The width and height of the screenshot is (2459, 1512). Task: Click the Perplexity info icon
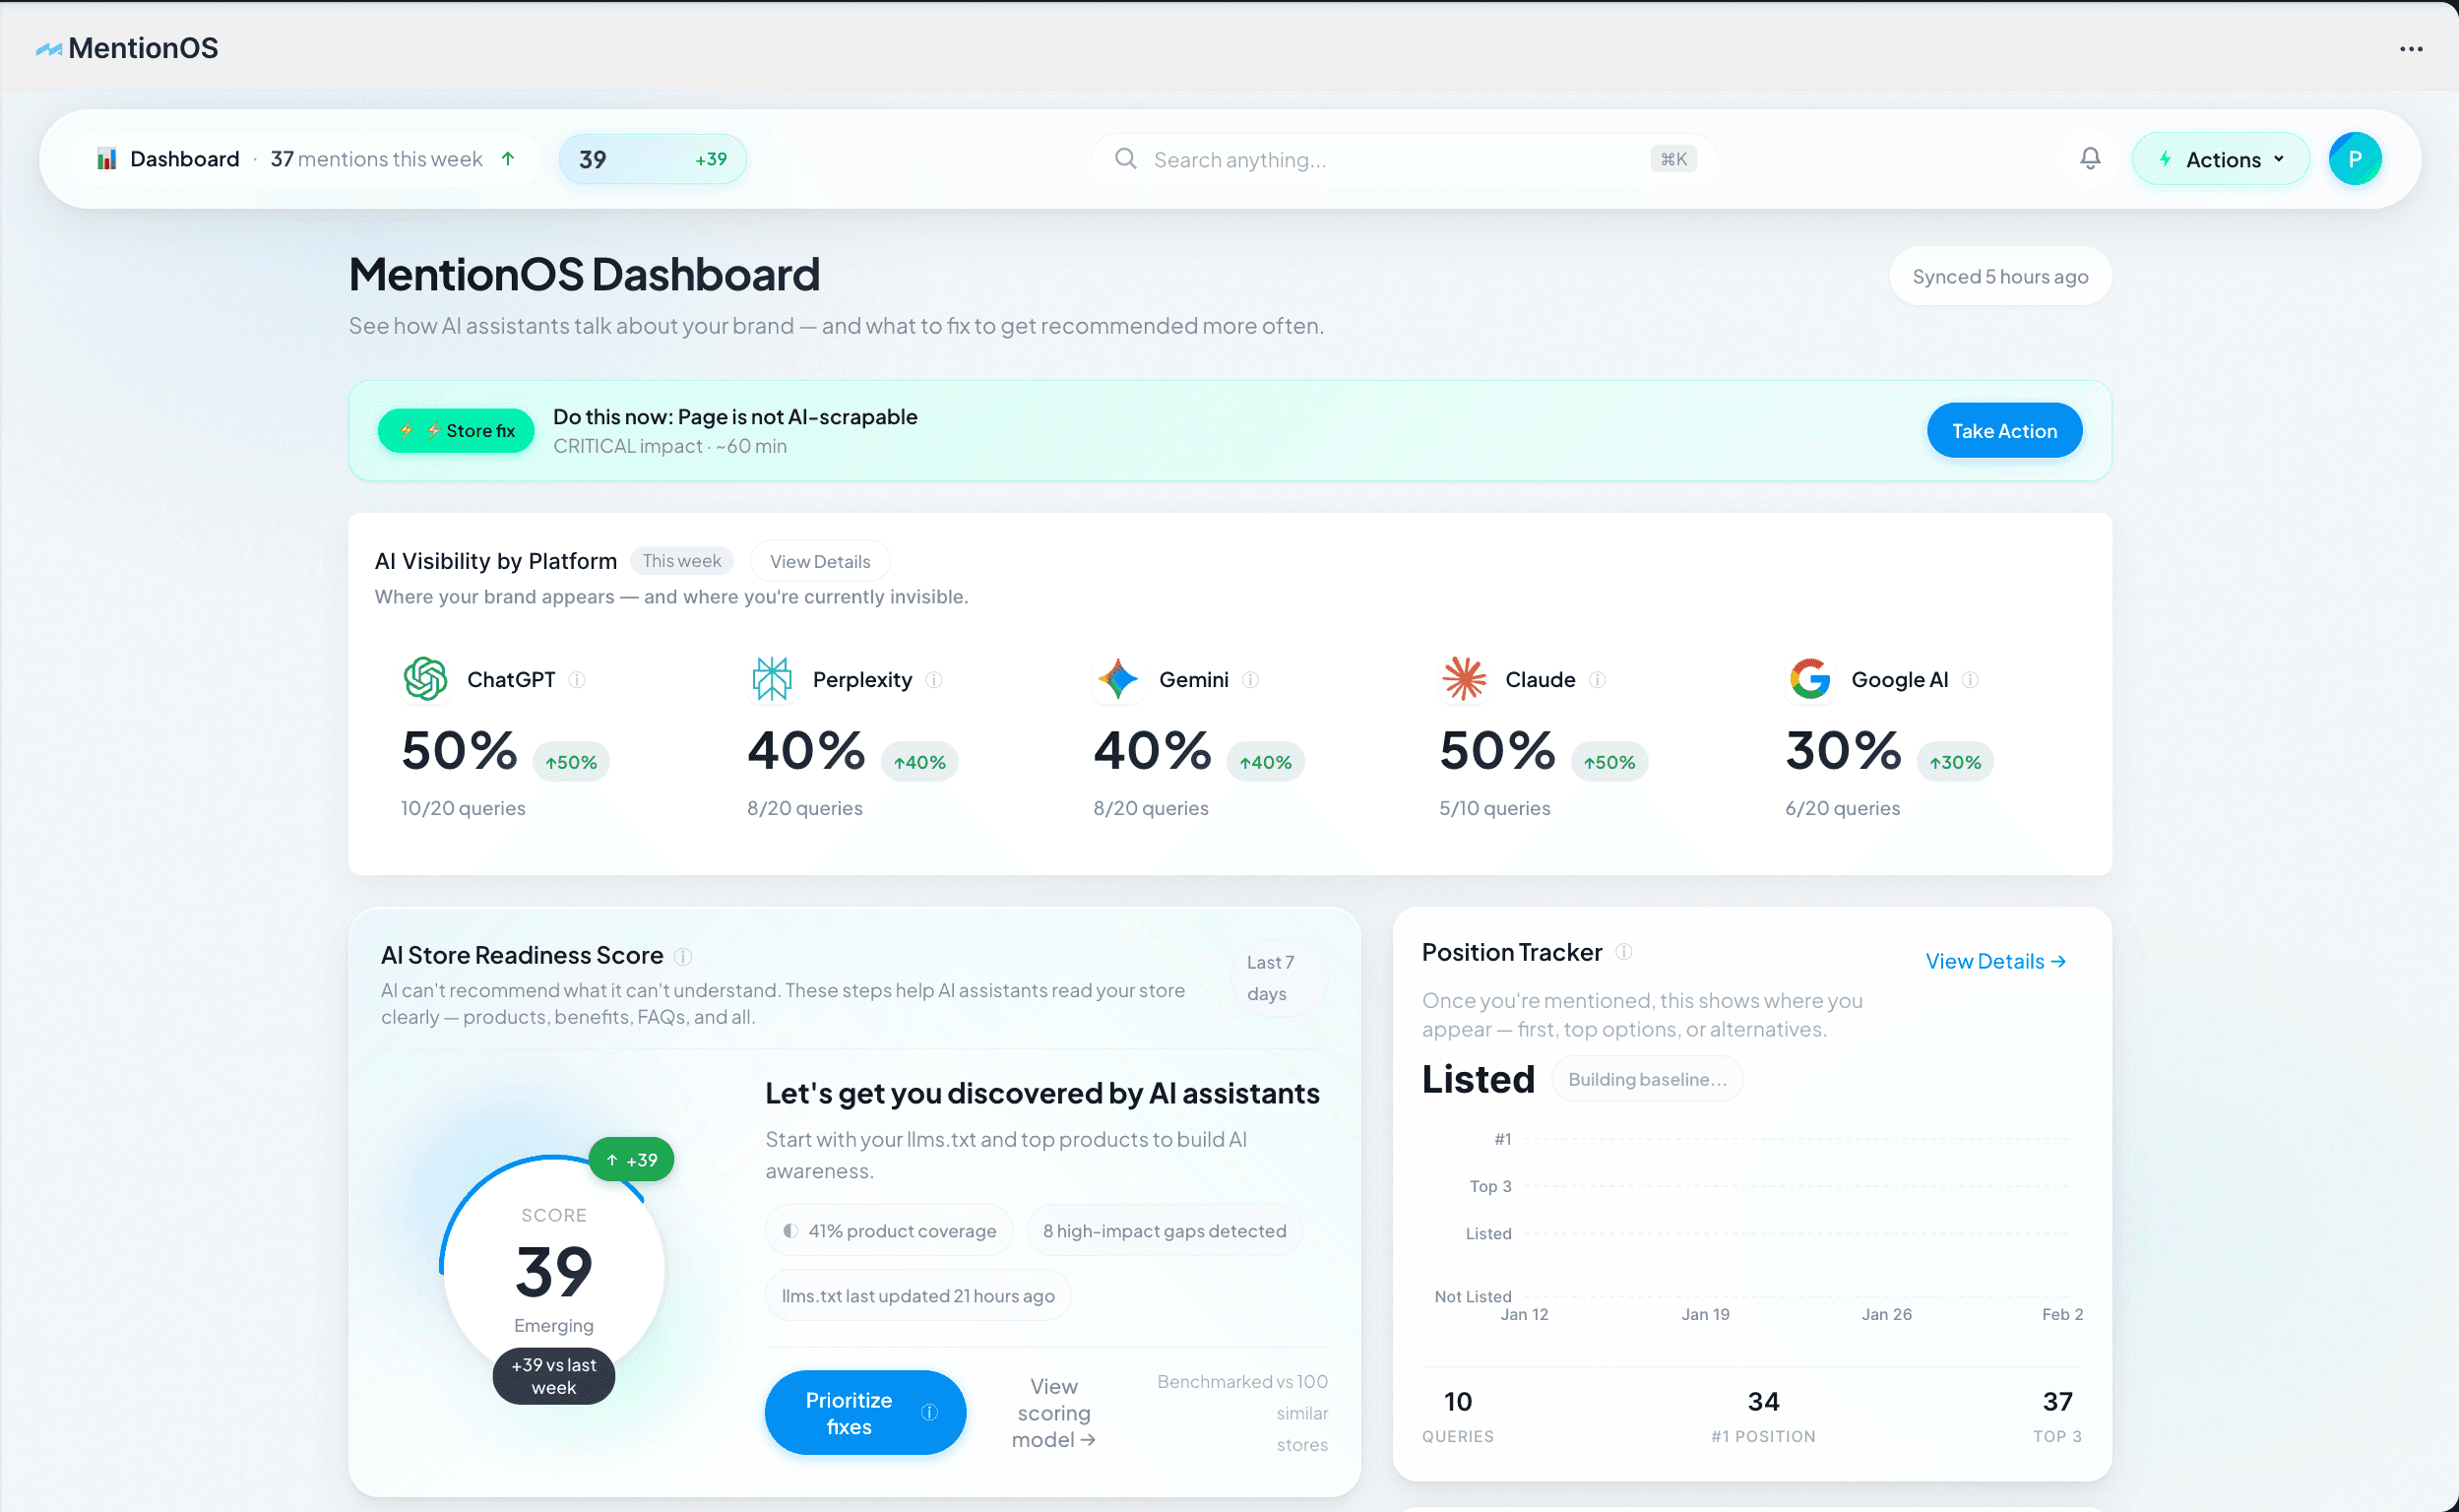pos(934,680)
